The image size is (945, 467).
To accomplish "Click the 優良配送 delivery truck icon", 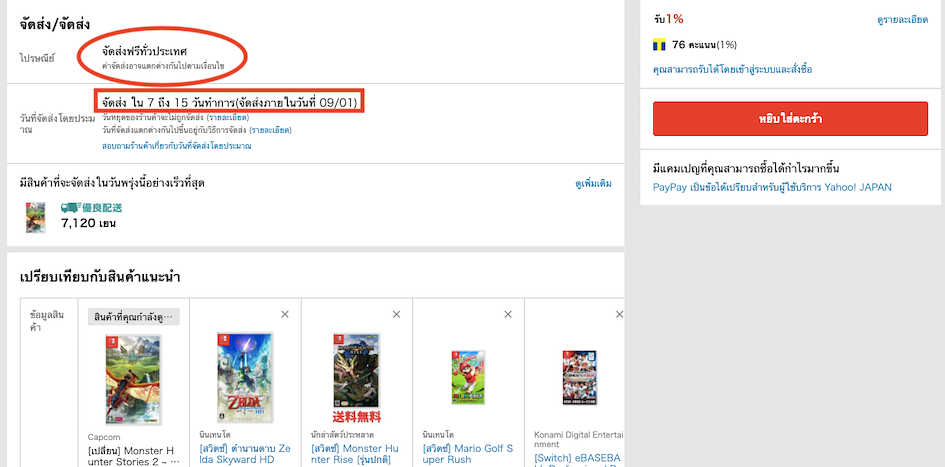I will tap(71, 208).
